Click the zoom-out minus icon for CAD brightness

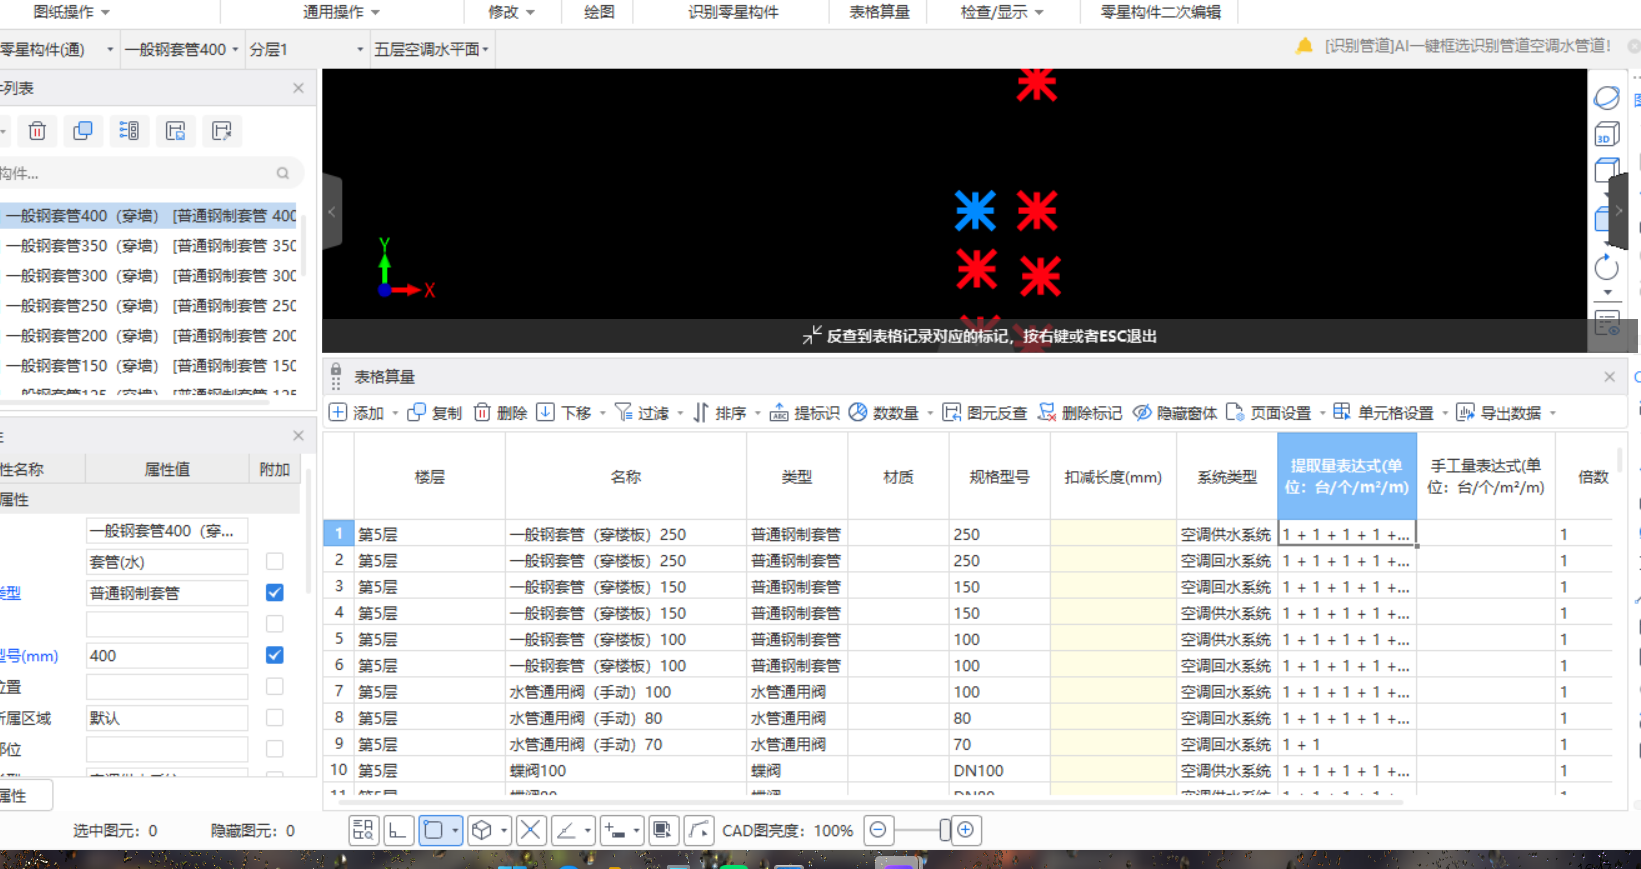[x=878, y=830]
